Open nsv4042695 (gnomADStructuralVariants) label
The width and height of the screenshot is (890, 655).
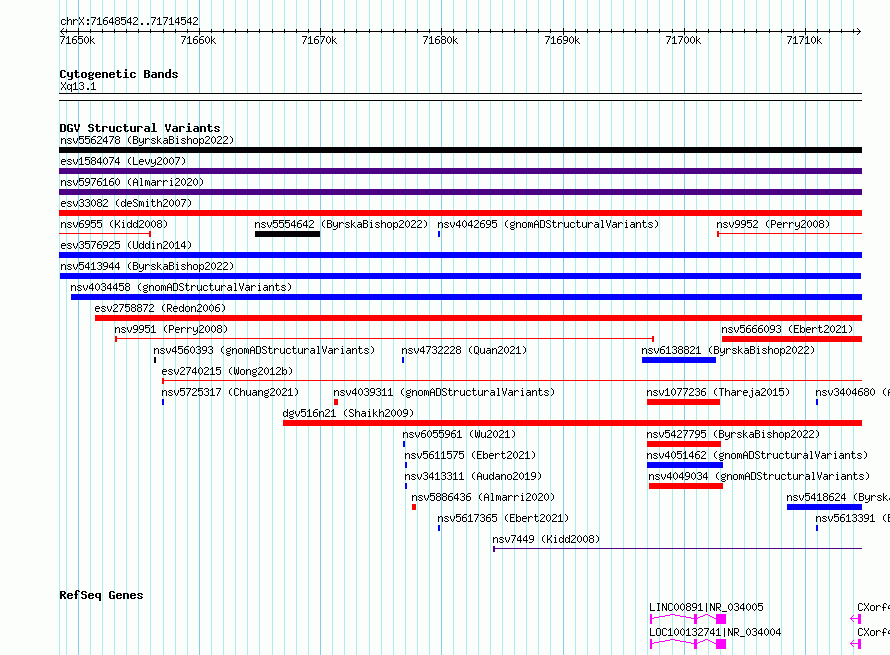click(x=548, y=224)
